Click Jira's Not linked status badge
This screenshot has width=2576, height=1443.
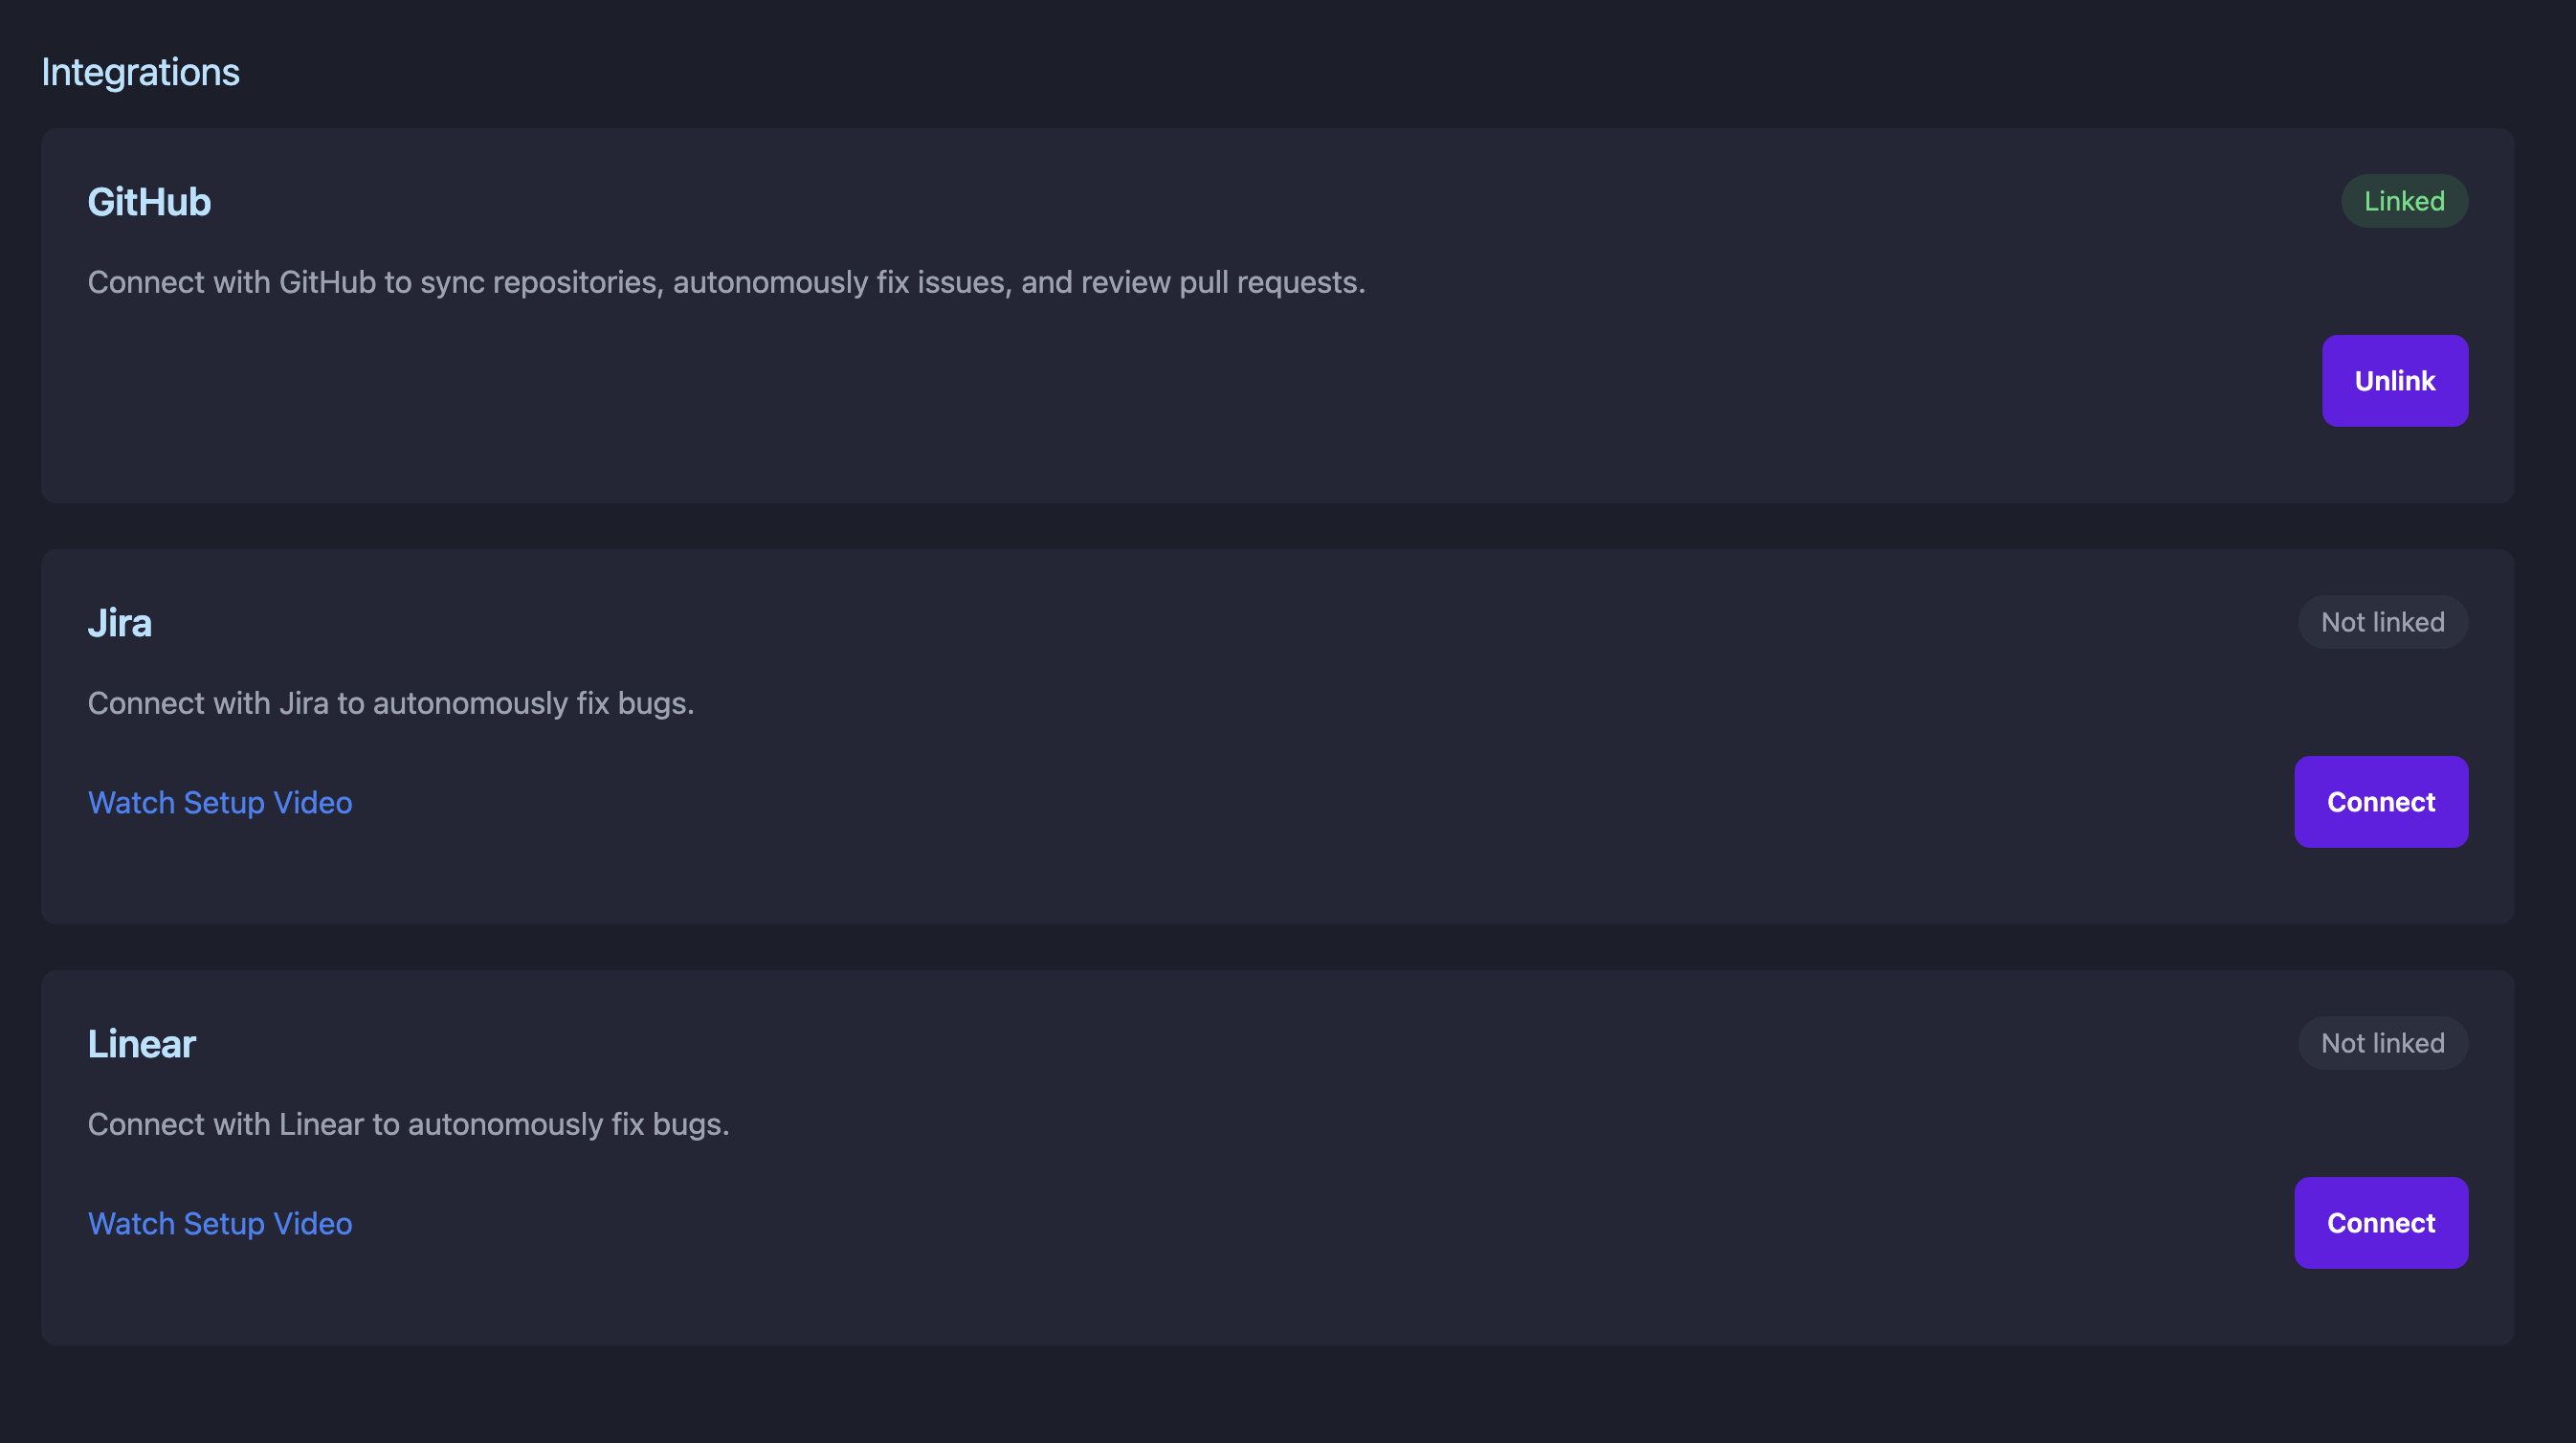pyautogui.click(x=2382, y=622)
